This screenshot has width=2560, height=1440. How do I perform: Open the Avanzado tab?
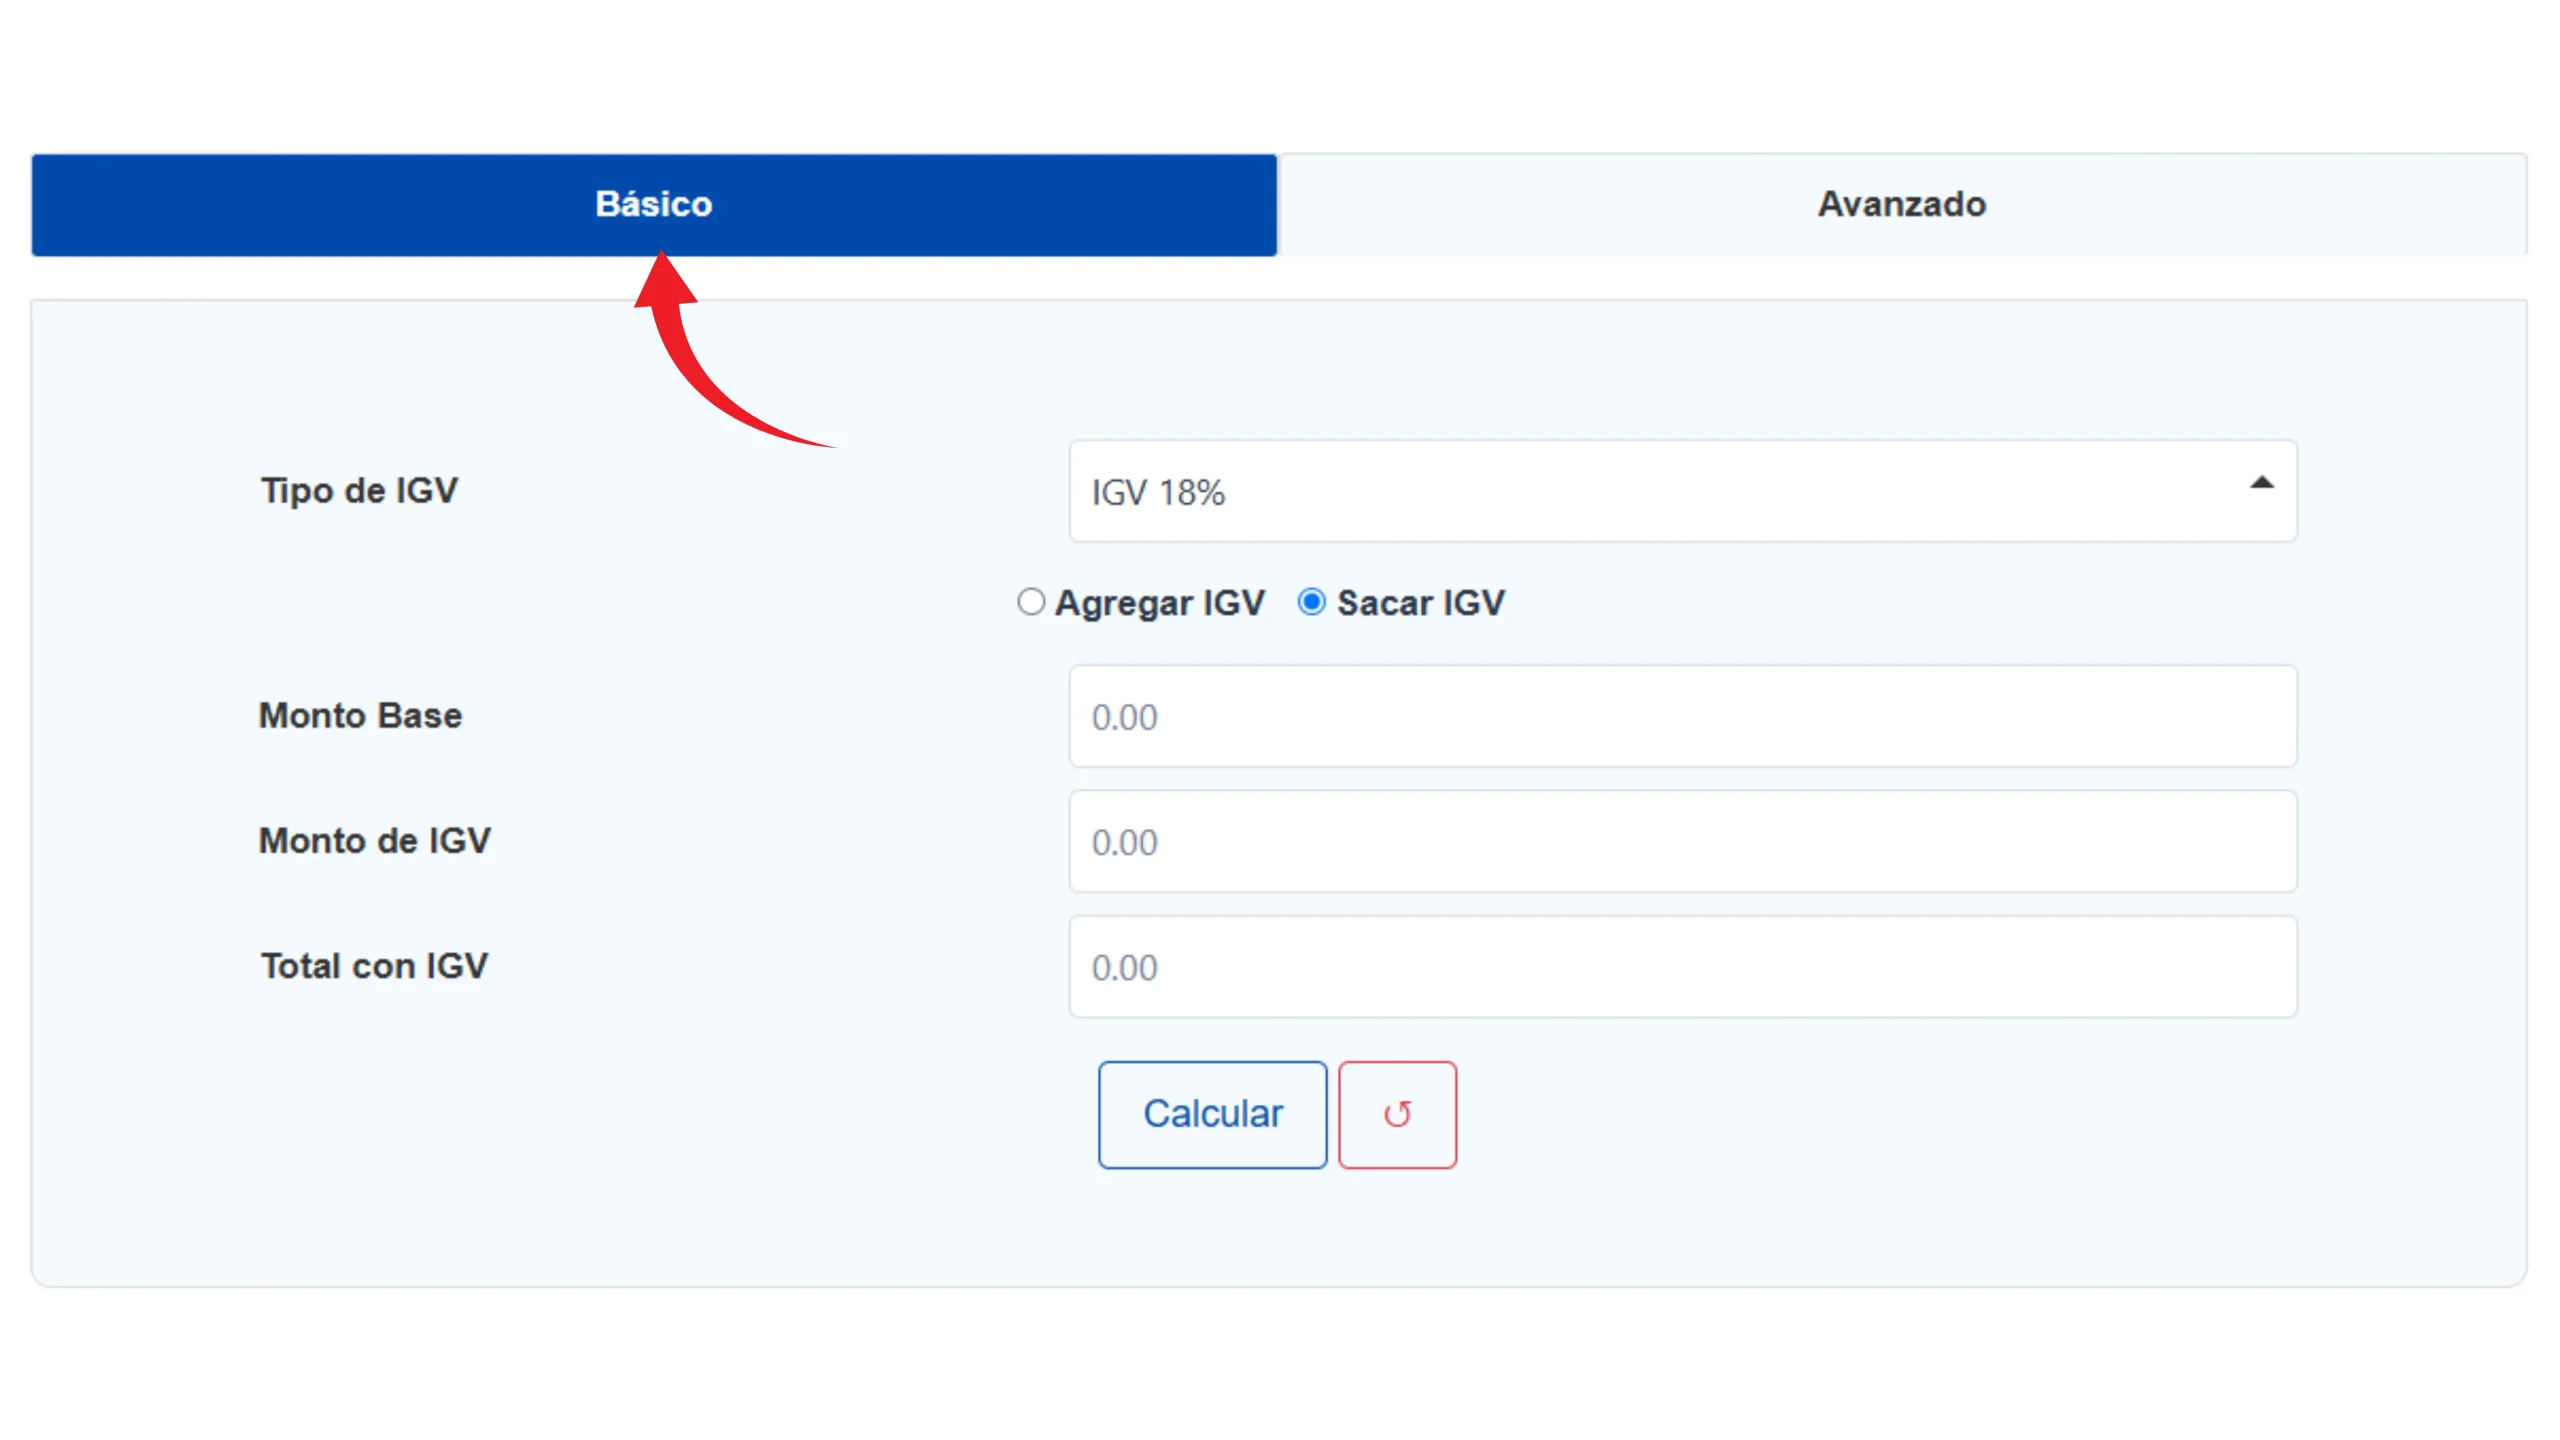point(1902,205)
